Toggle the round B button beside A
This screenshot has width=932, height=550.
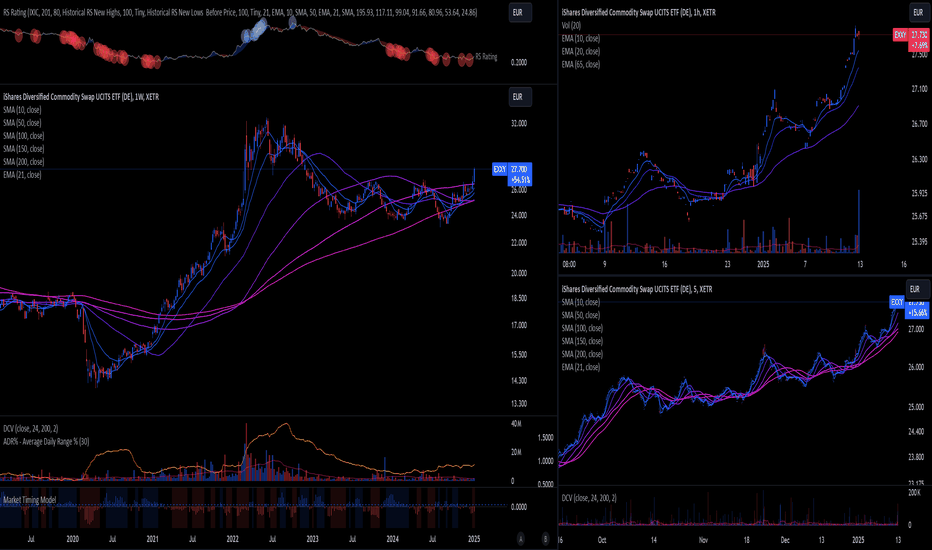pyautogui.click(x=545, y=539)
